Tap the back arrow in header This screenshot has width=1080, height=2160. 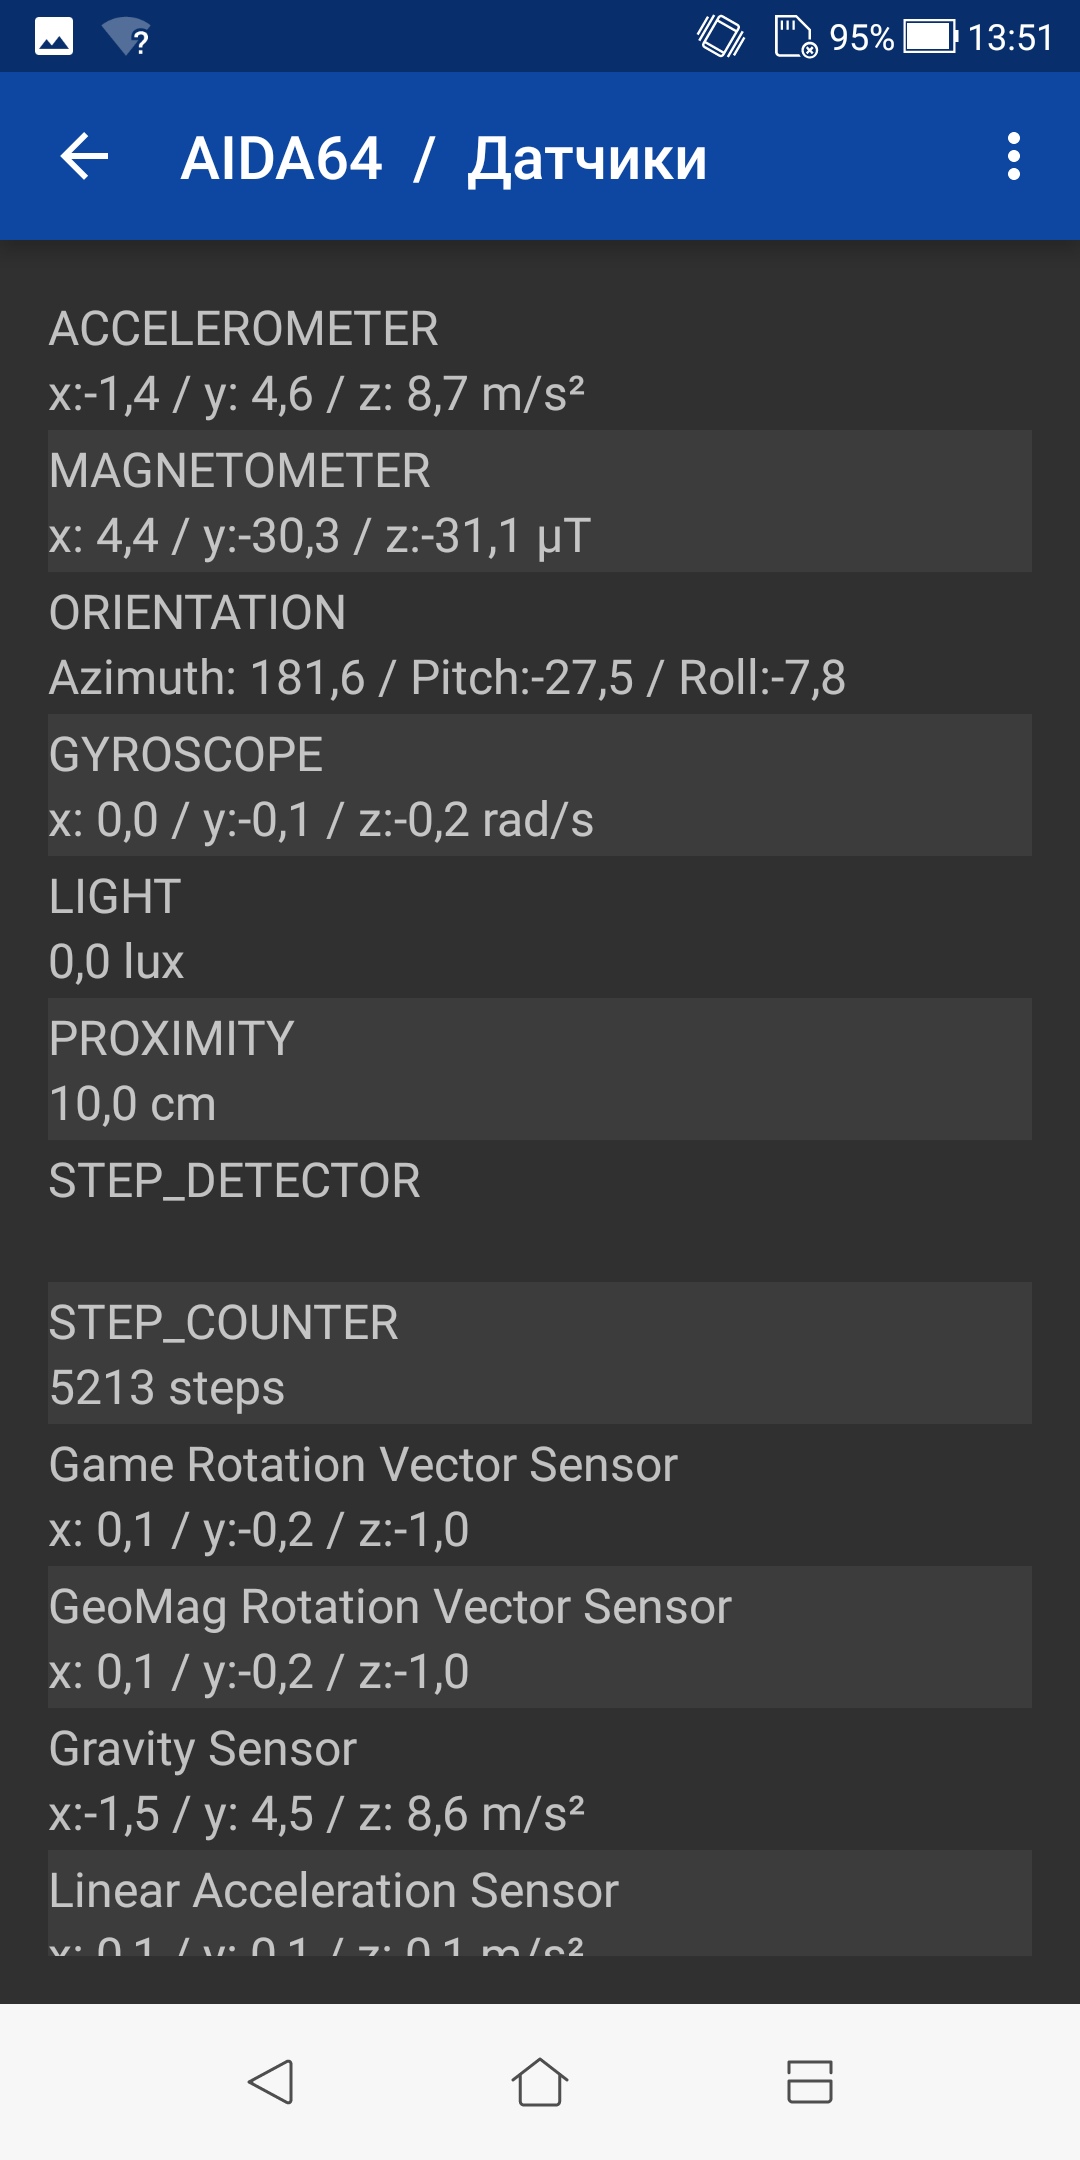(84, 157)
